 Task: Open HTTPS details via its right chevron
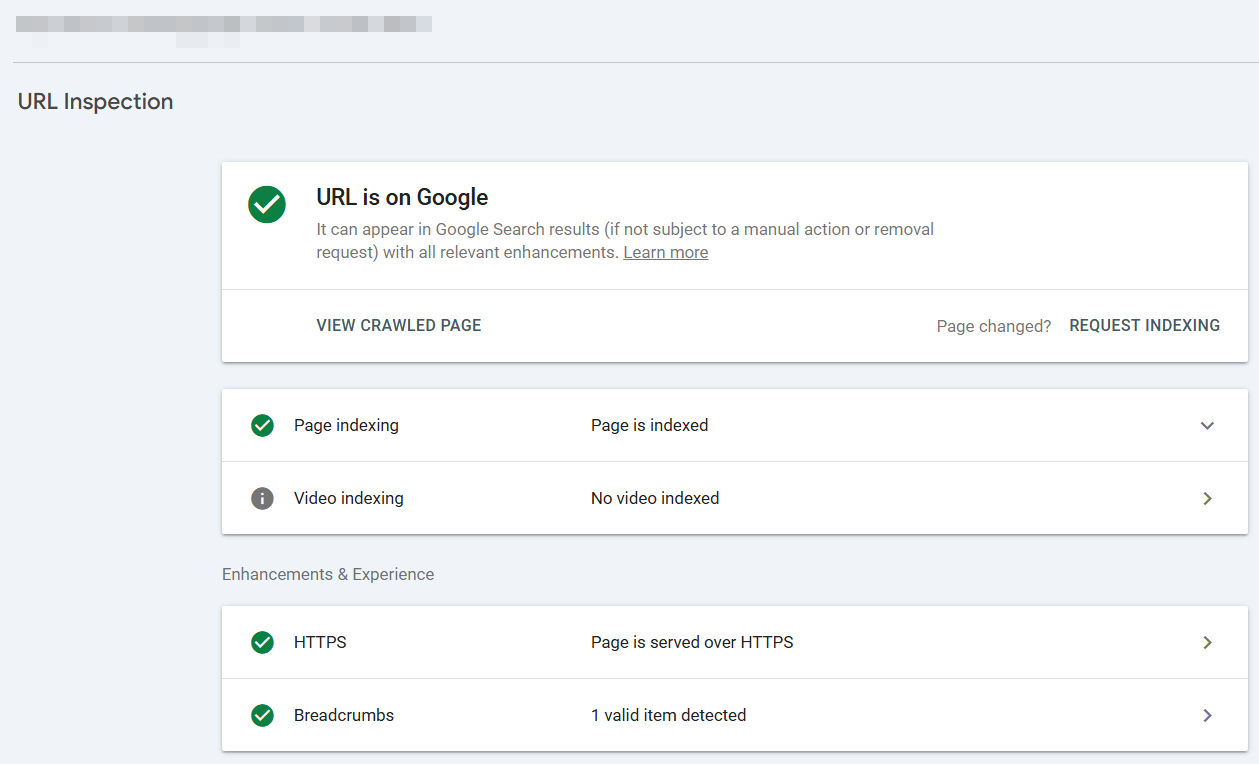[x=1207, y=642]
